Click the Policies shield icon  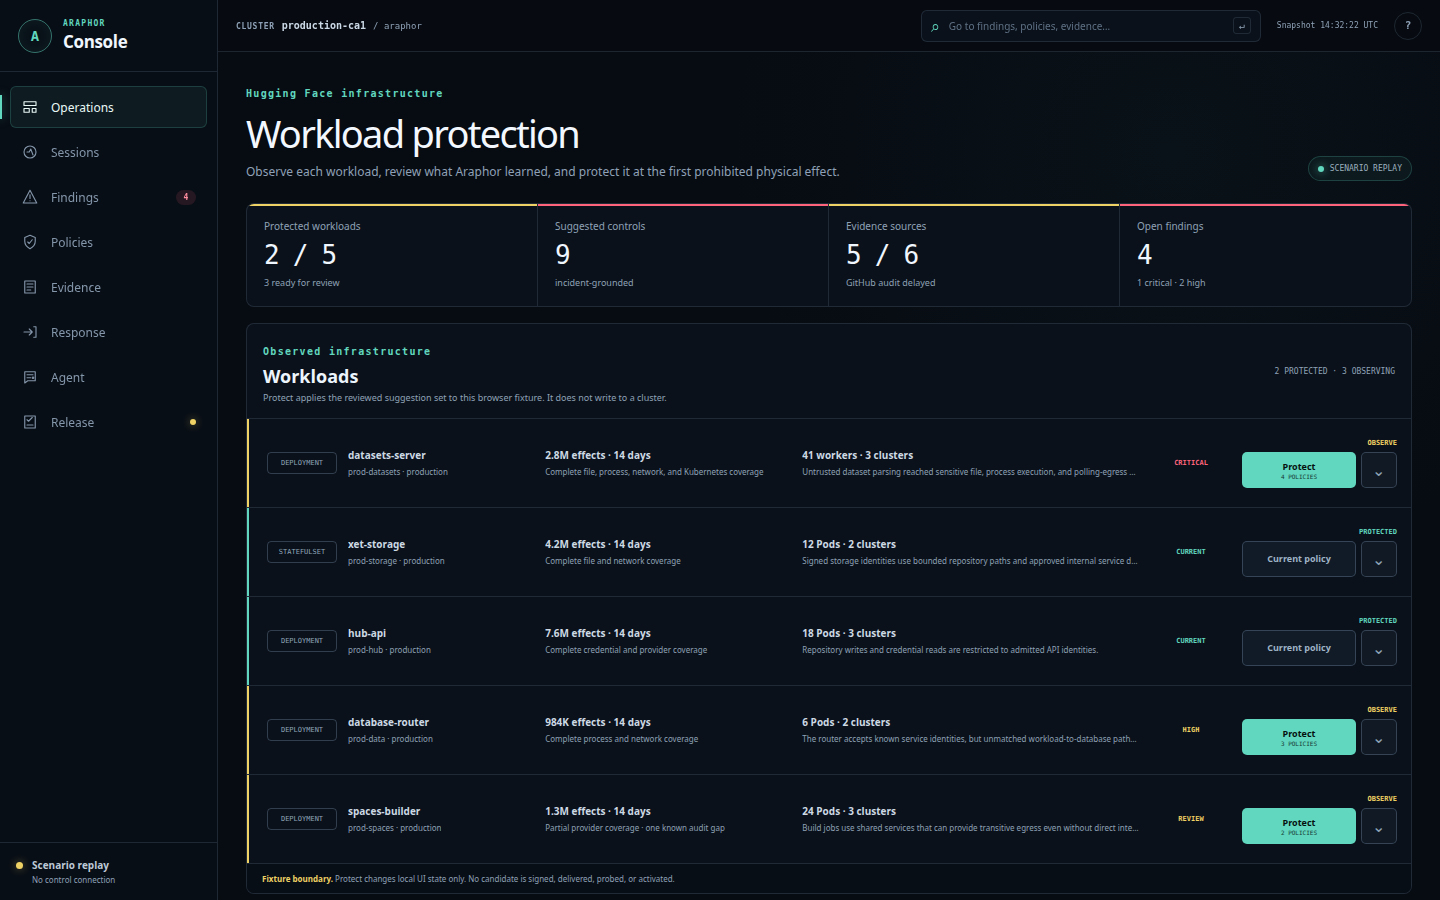30,242
